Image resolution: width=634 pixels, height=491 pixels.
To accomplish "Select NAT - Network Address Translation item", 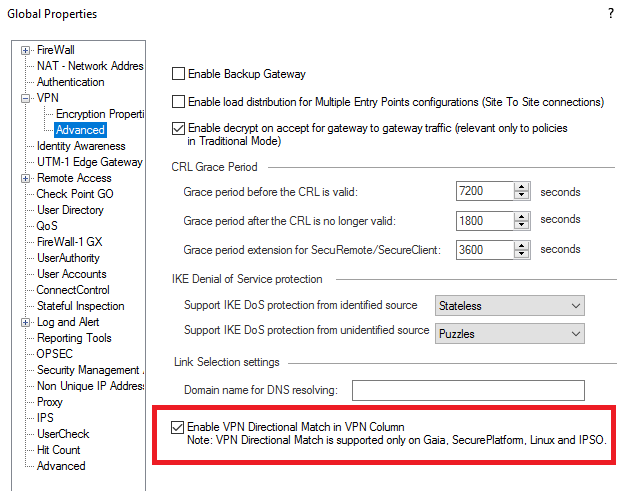I will [90, 66].
